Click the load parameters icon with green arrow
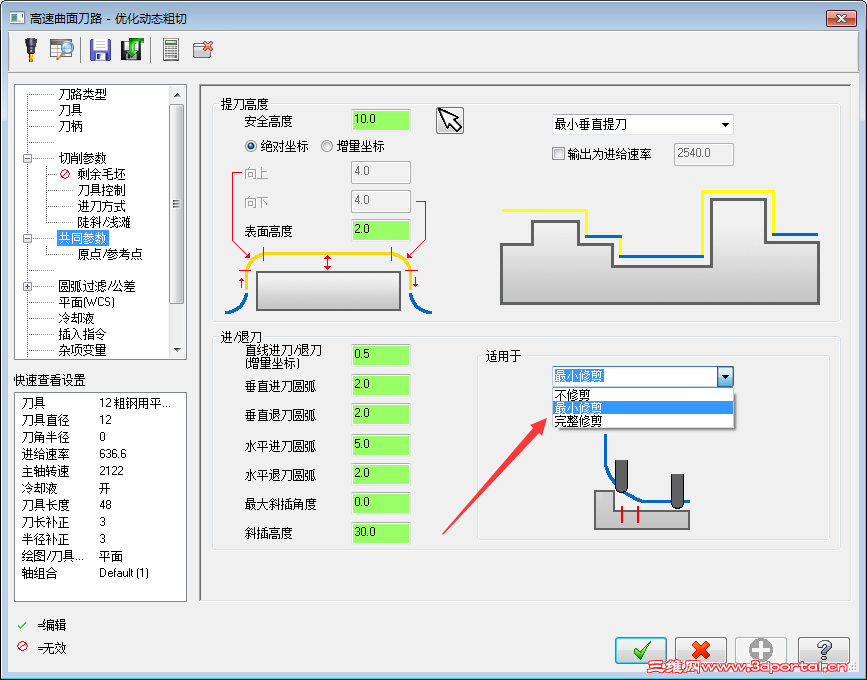The width and height of the screenshot is (867, 680). [x=132, y=49]
